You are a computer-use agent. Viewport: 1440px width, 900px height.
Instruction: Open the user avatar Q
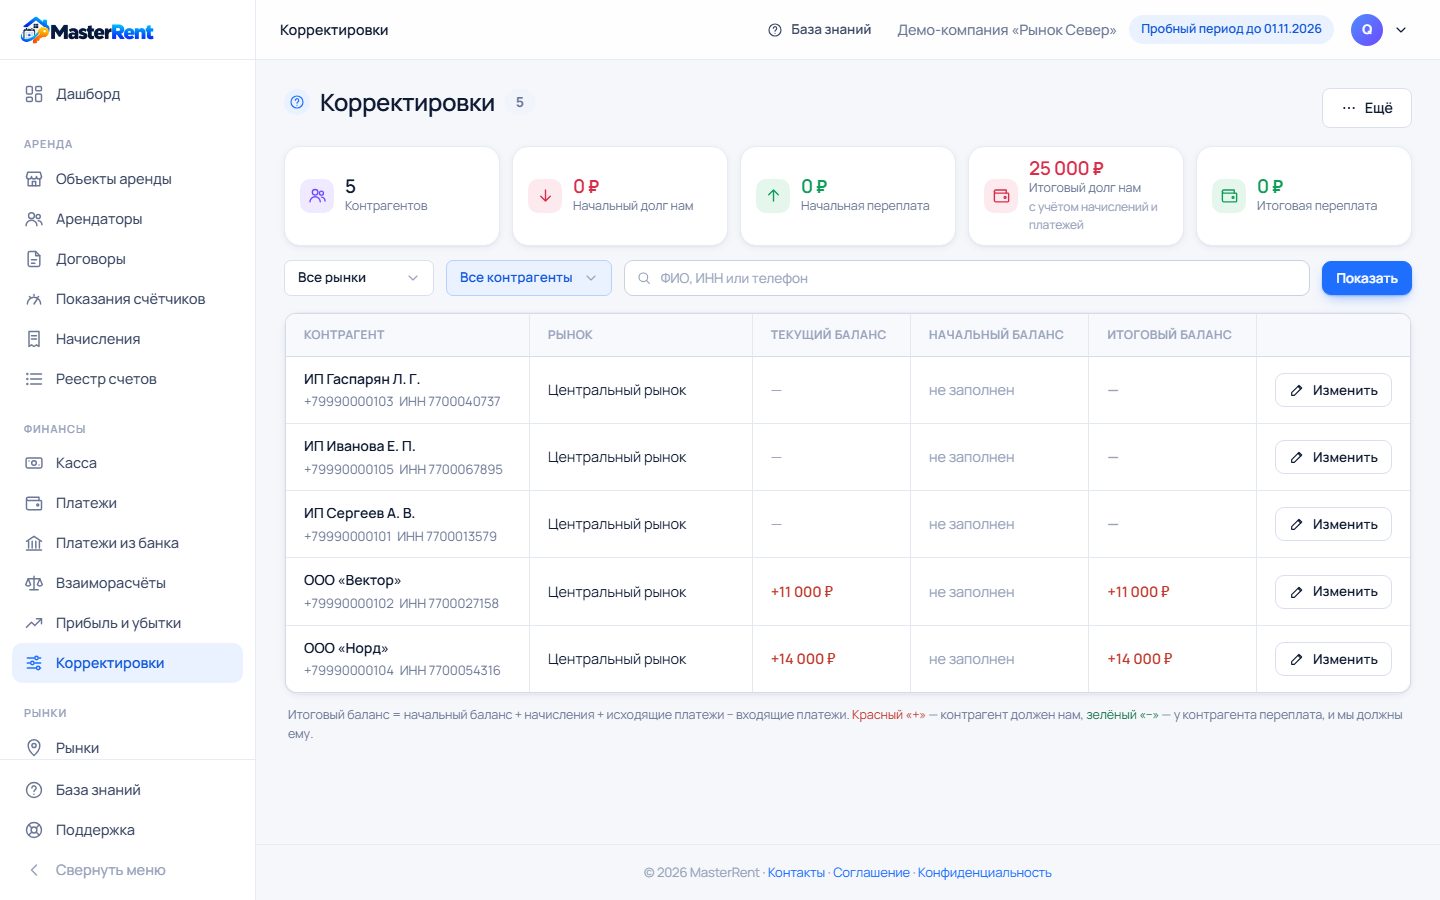(1367, 30)
